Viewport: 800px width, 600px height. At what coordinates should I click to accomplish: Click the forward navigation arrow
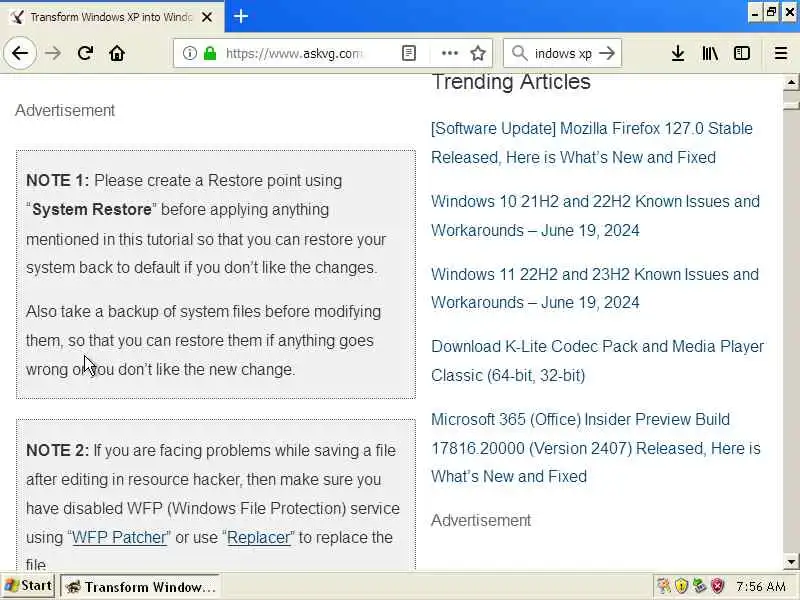click(x=53, y=53)
